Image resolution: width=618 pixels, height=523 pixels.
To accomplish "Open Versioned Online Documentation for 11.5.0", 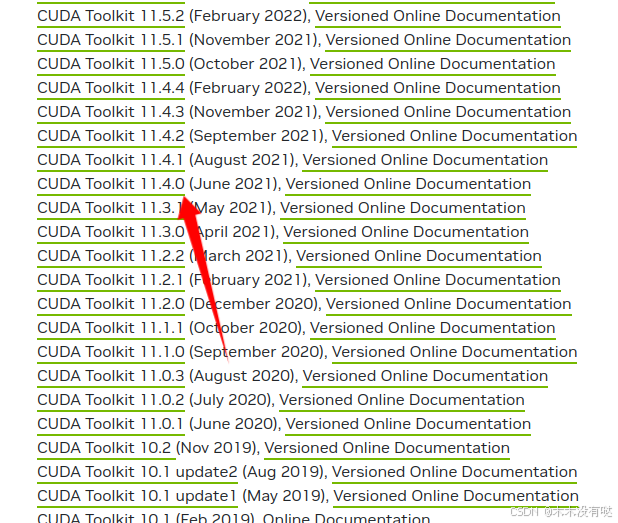I will coord(433,64).
